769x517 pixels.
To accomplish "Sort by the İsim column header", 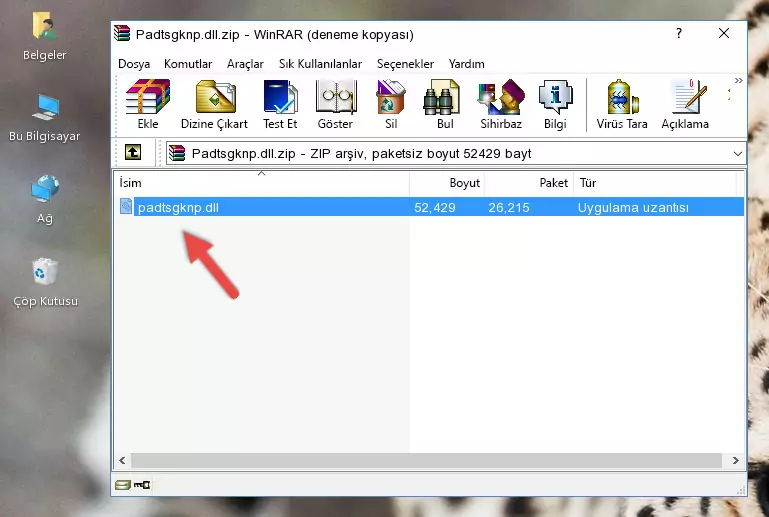I will (262, 182).
